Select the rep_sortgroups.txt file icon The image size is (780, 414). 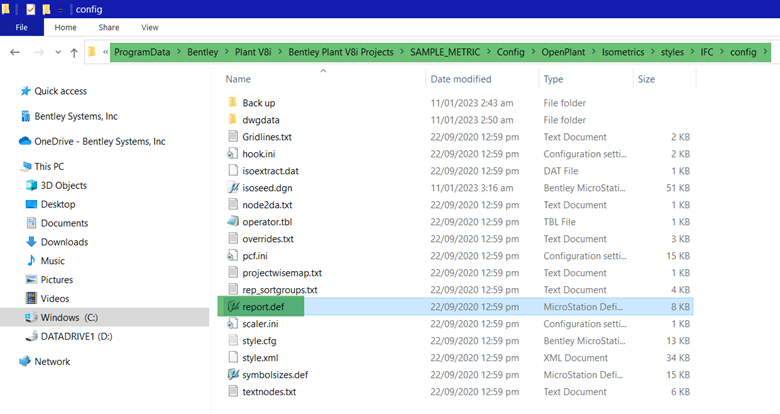click(232, 290)
